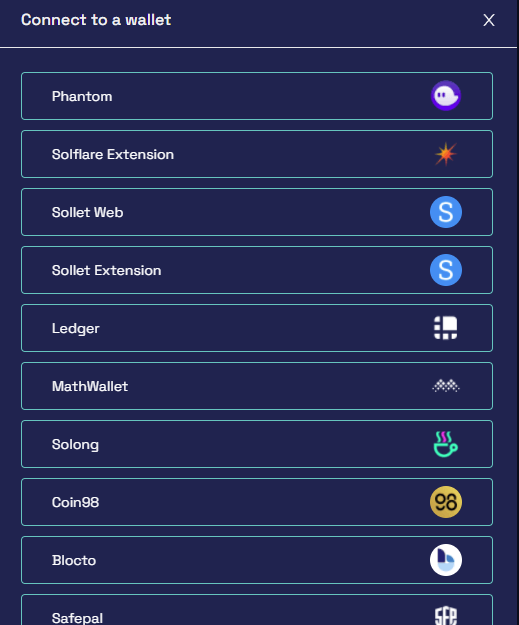The image size is (519, 625).
Task: Click the Blocto logo icon
Action: click(x=446, y=560)
